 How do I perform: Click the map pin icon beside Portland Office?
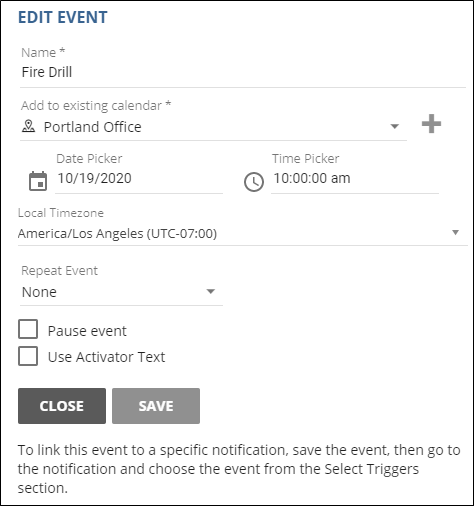[28, 126]
